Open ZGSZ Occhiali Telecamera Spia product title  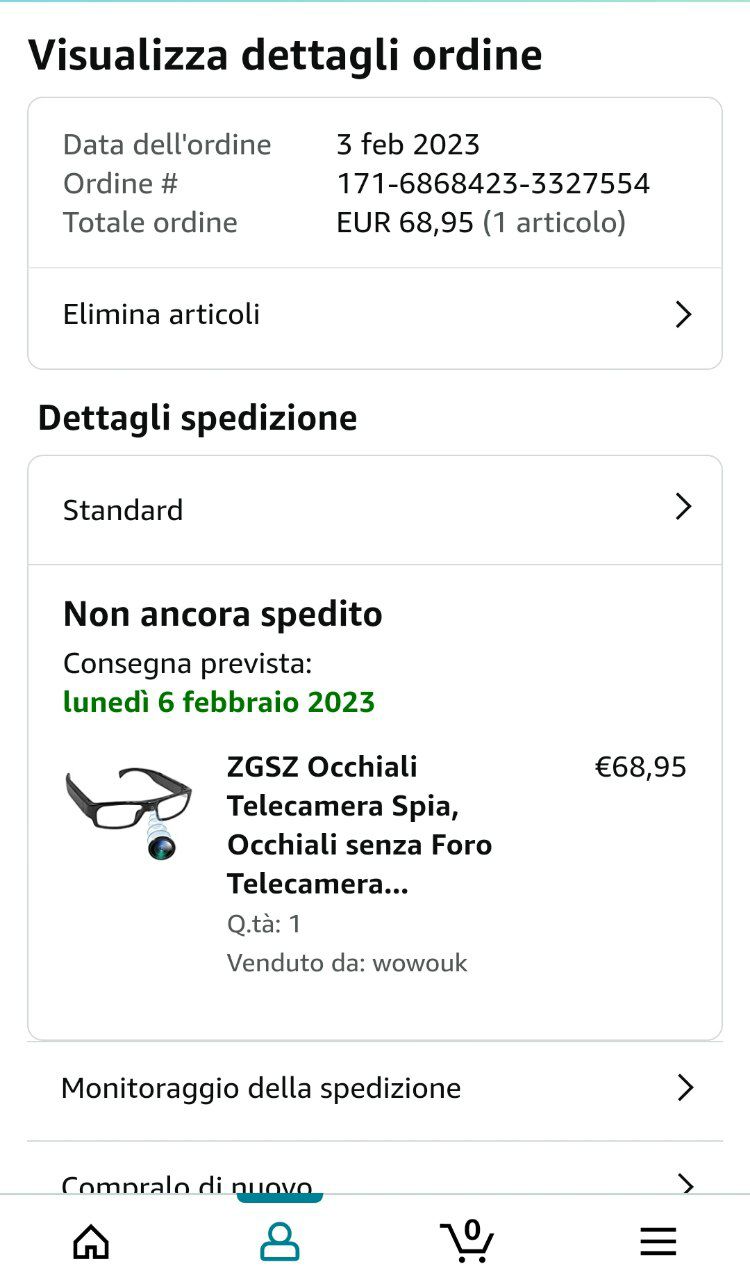tap(360, 825)
